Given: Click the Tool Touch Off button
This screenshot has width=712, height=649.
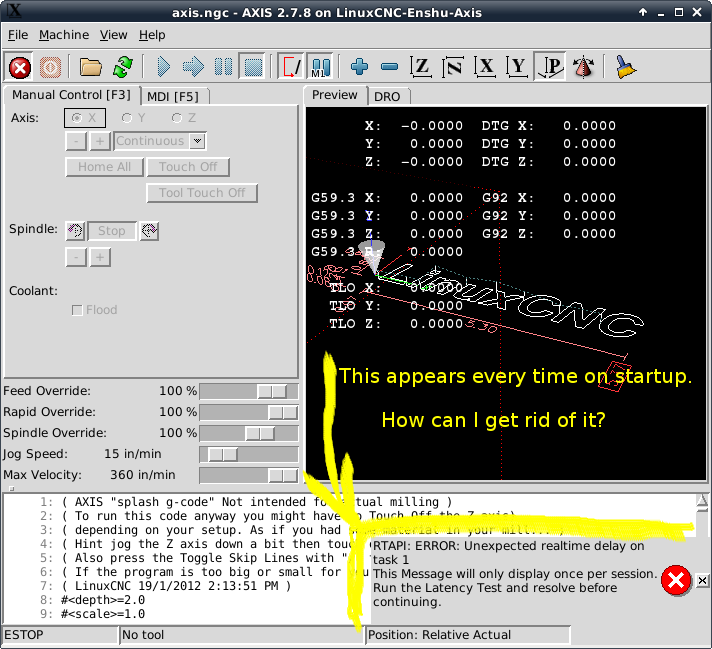Looking at the screenshot, I should coord(202,193).
